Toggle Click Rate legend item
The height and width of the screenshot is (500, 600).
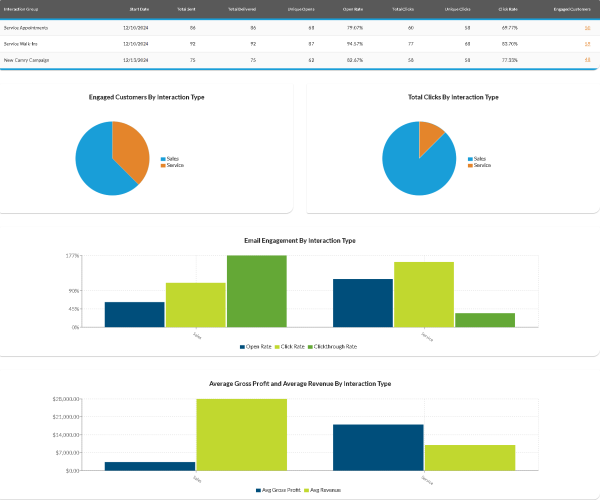pos(291,346)
